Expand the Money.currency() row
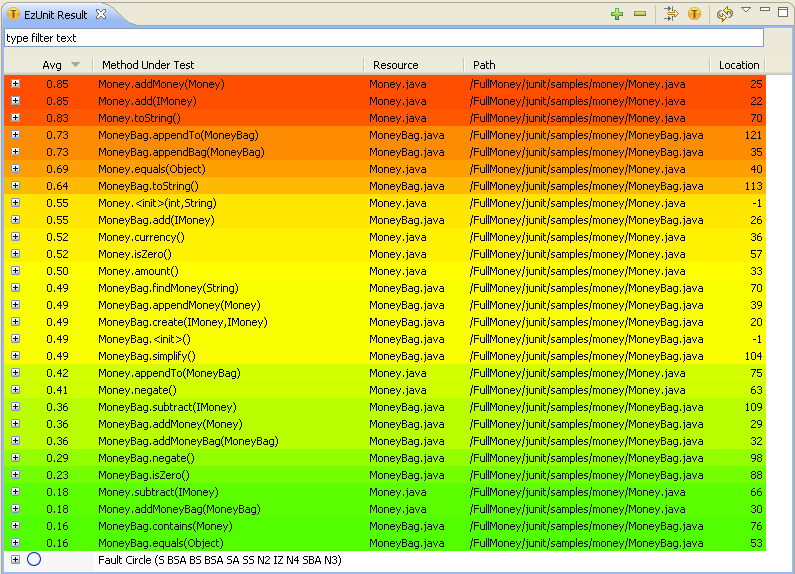Image resolution: width=795 pixels, height=574 pixels. [16, 237]
